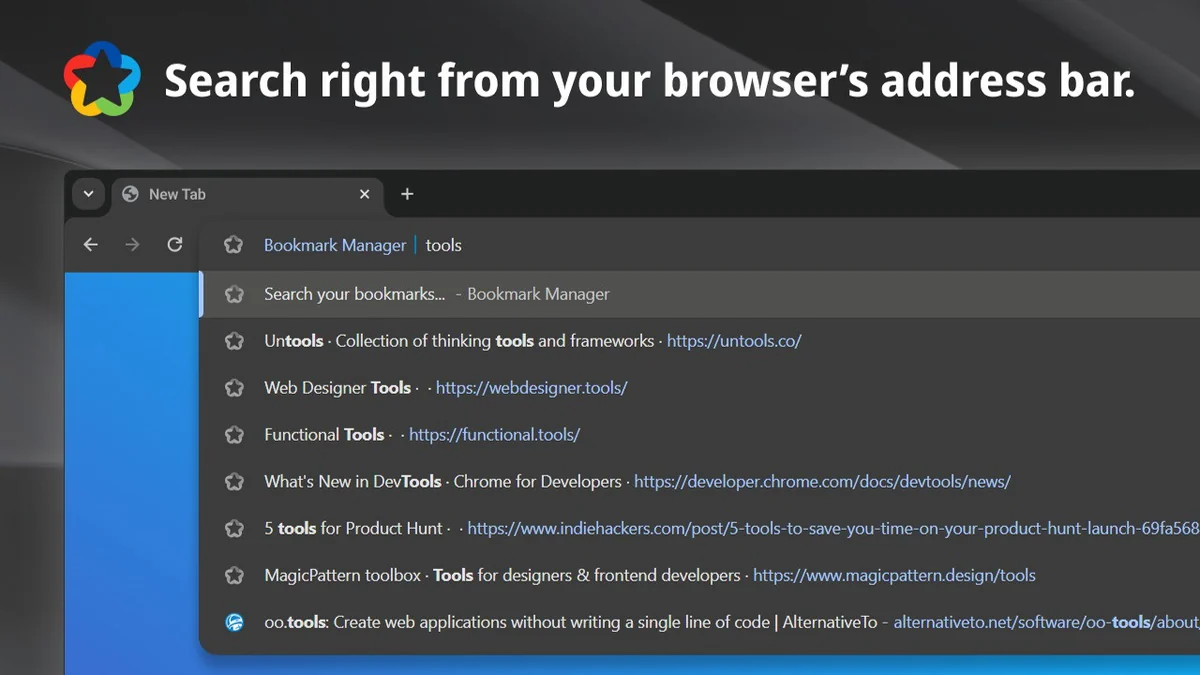
Task: Reload the page with refresh icon
Action: [175, 245]
